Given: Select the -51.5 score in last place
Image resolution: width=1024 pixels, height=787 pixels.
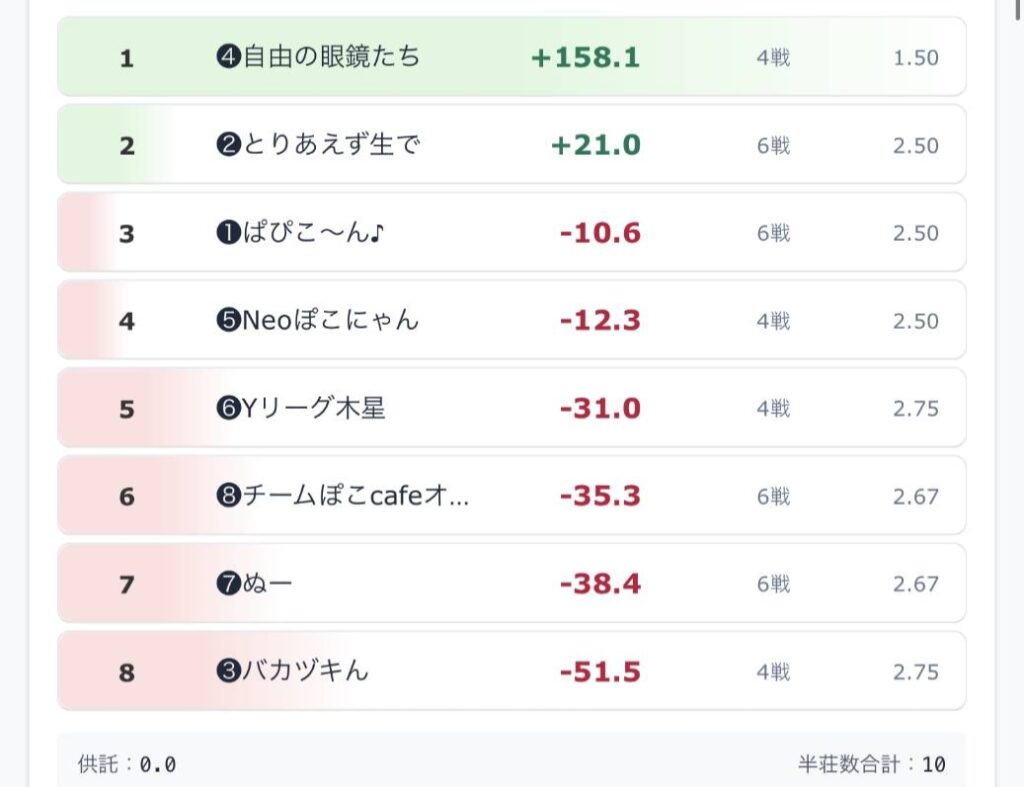Looking at the screenshot, I should 600,672.
